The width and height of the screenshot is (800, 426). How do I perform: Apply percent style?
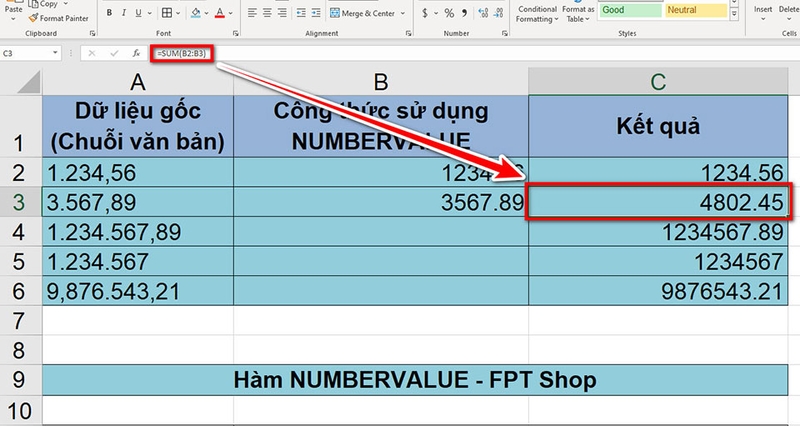[449, 13]
